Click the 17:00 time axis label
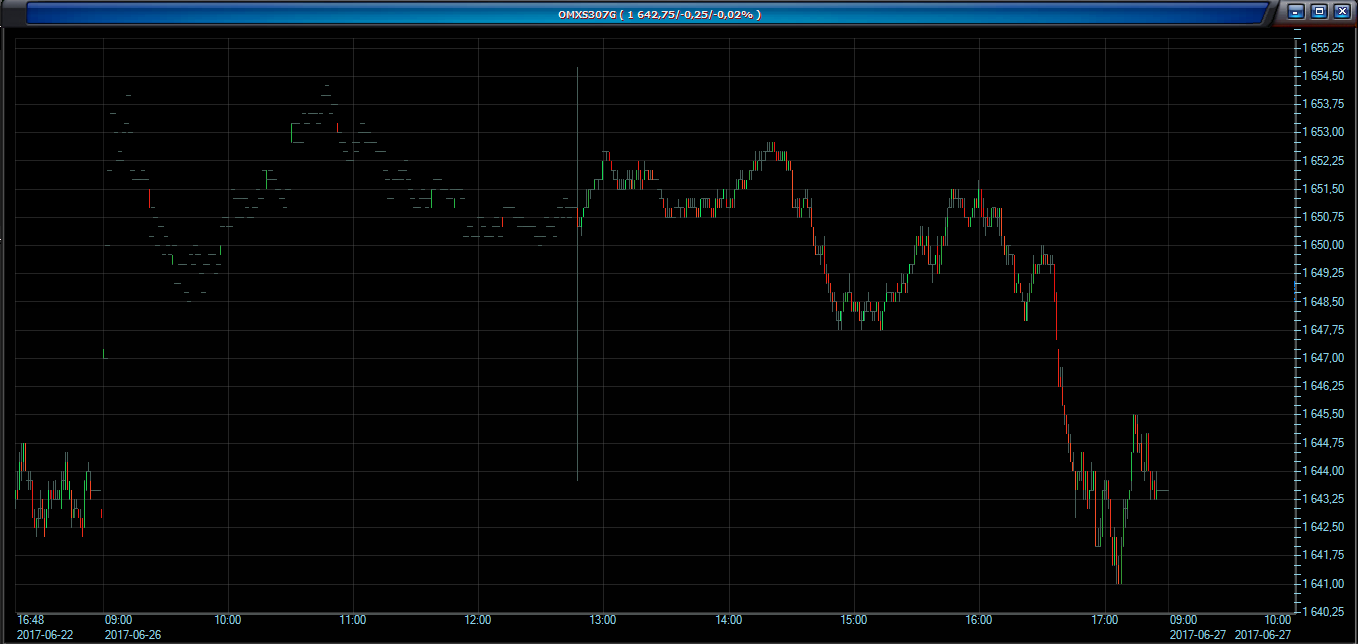The height and width of the screenshot is (644, 1358). pyautogui.click(x=1104, y=620)
